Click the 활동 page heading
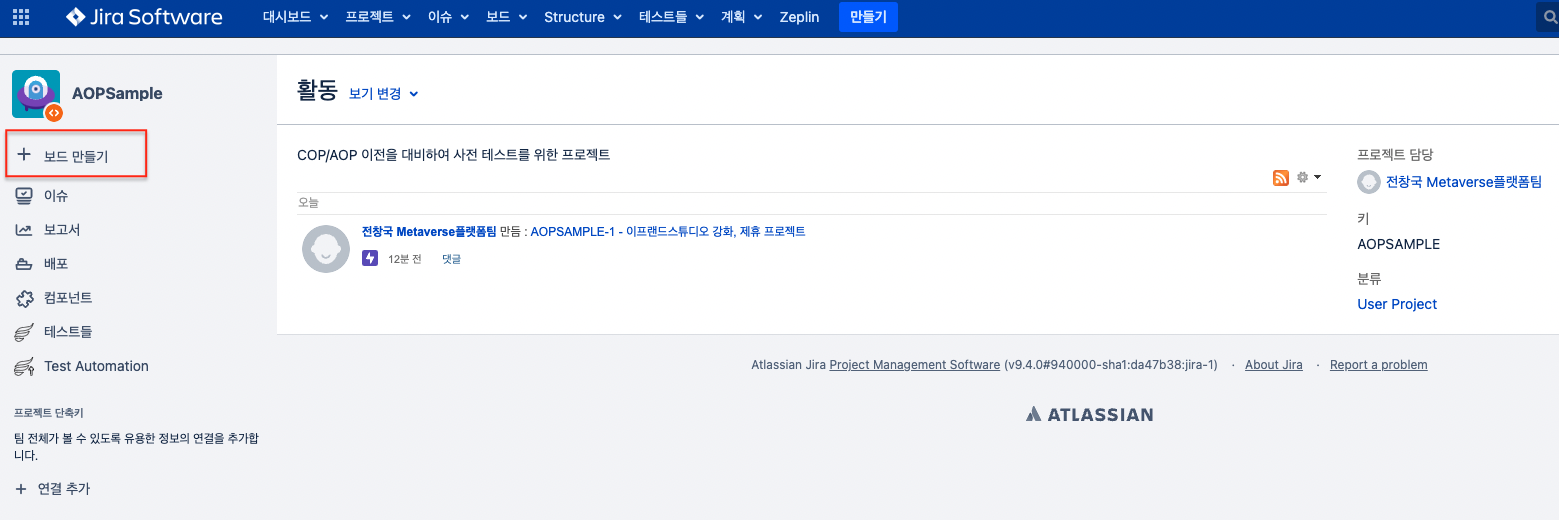This screenshot has width=1559, height=520. coord(318,91)
